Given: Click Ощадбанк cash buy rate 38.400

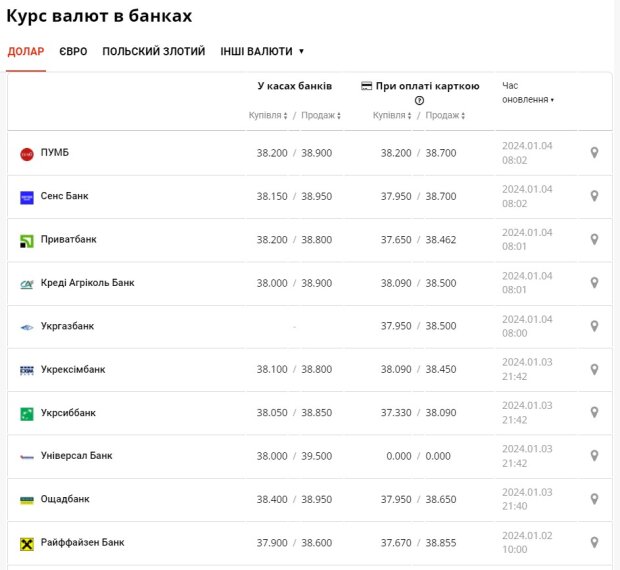Looking at the screenshot, I should point(272,500).
